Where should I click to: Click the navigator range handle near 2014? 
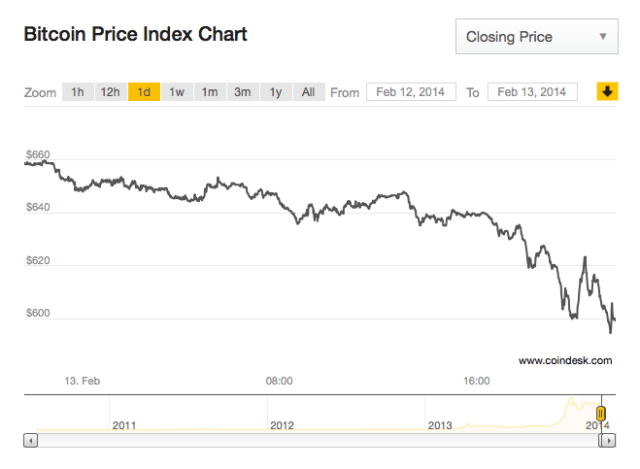click(x=601, y=413)
